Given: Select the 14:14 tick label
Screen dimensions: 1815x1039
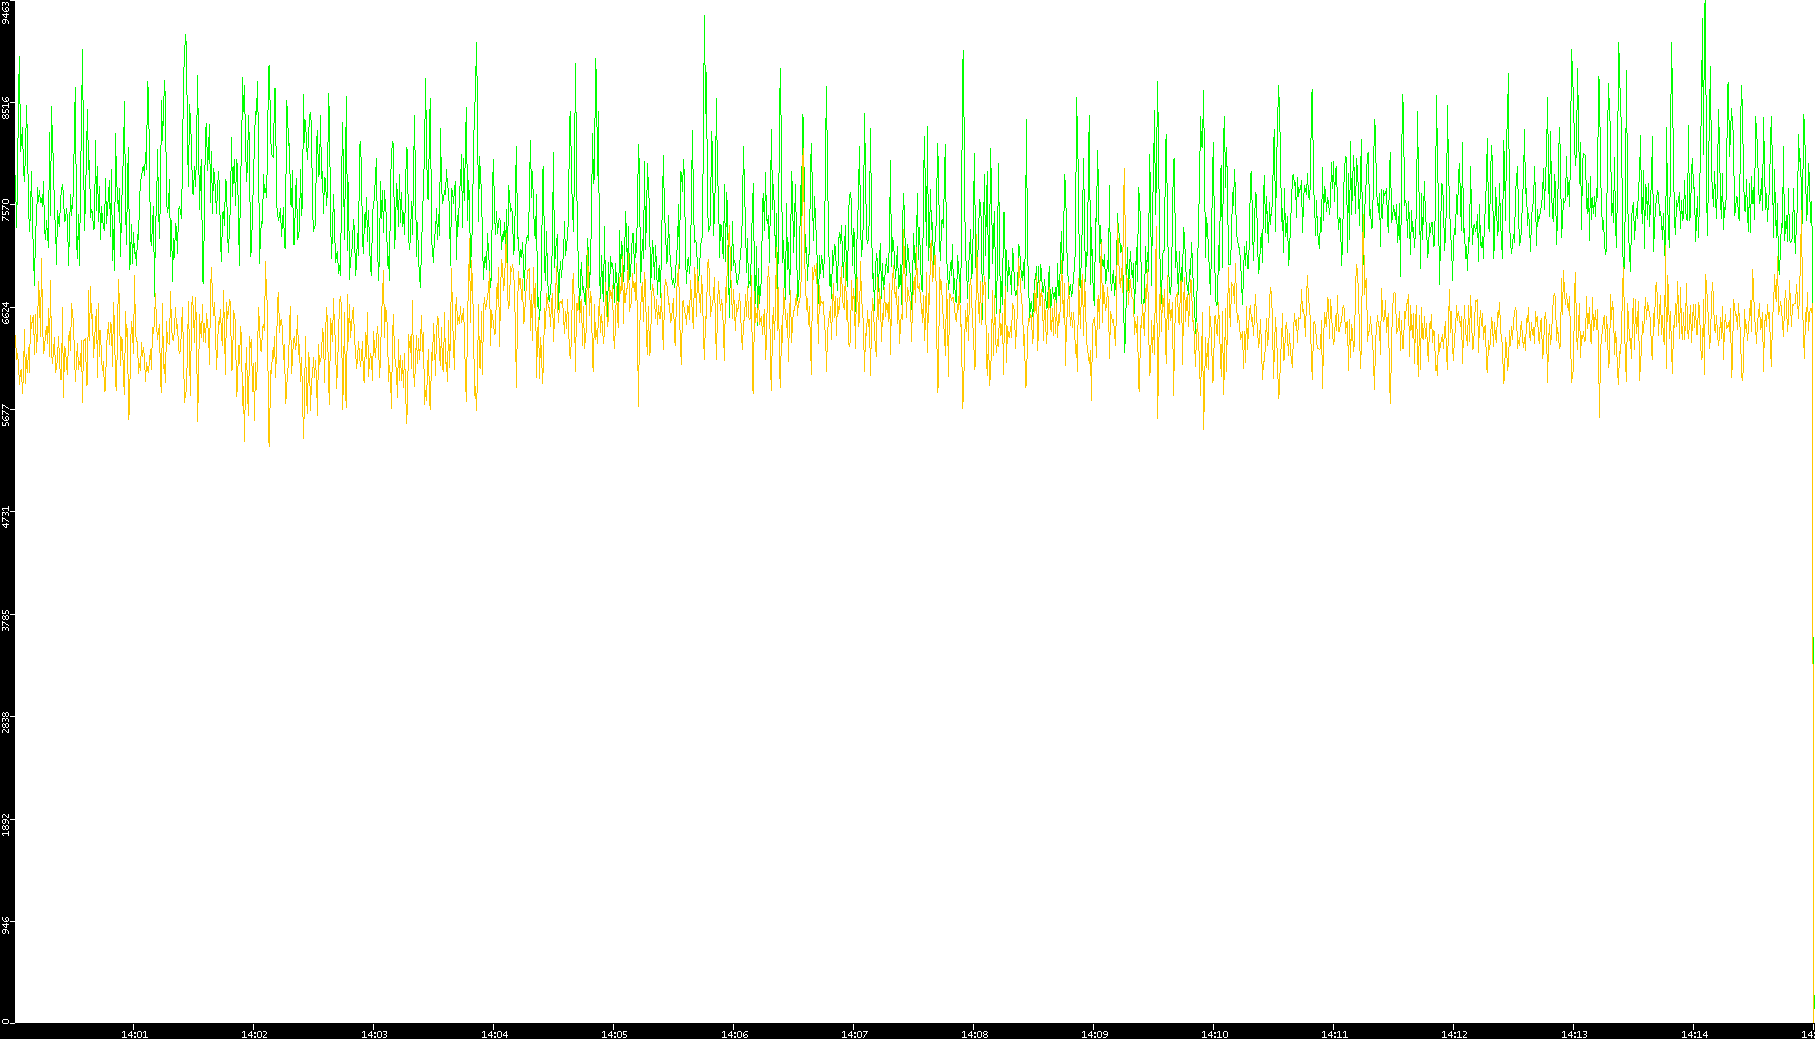Looking at the screenshot, I should pyautogui.click(x=1694, y=1033).
